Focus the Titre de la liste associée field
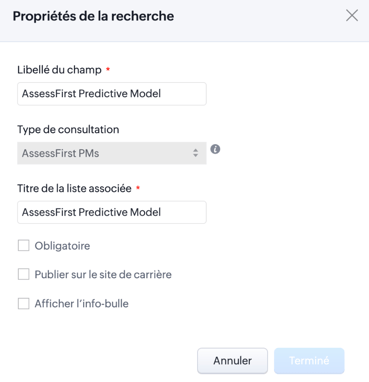Screen dimensions: 369x382 coord(112,212)
